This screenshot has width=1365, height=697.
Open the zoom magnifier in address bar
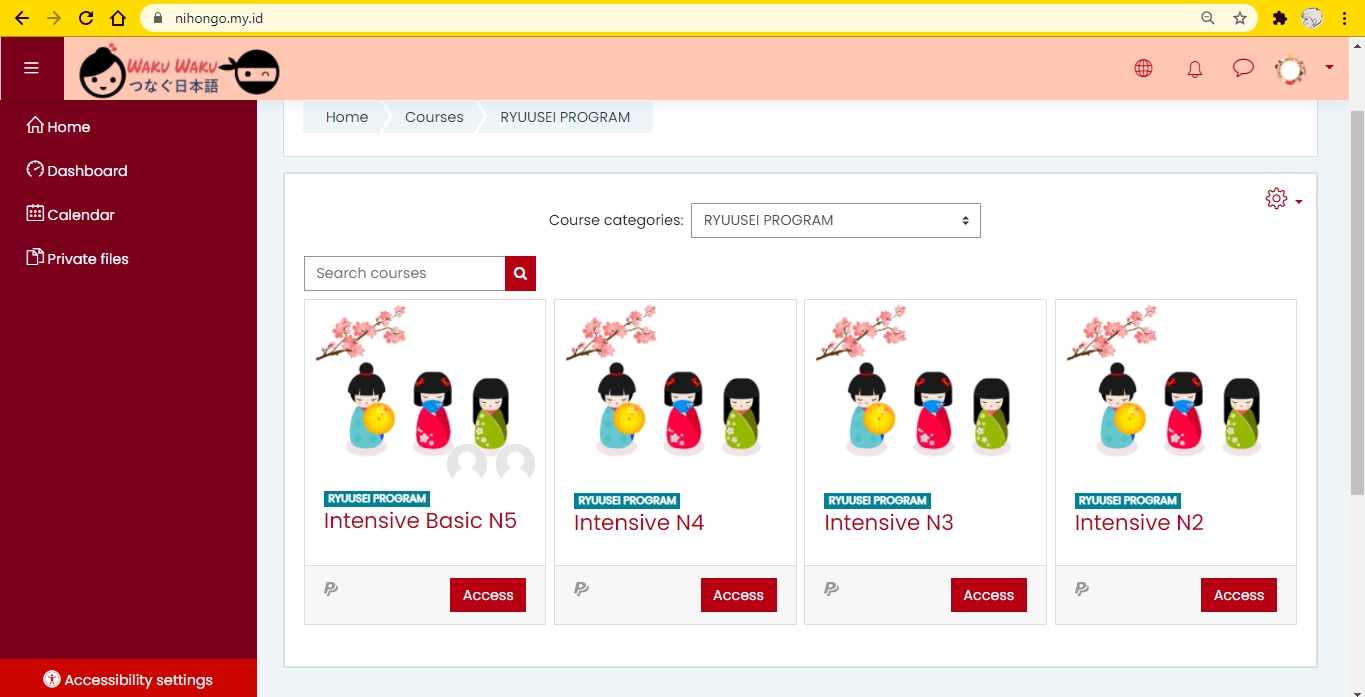pyautogui.click(x=1208, y=18)
